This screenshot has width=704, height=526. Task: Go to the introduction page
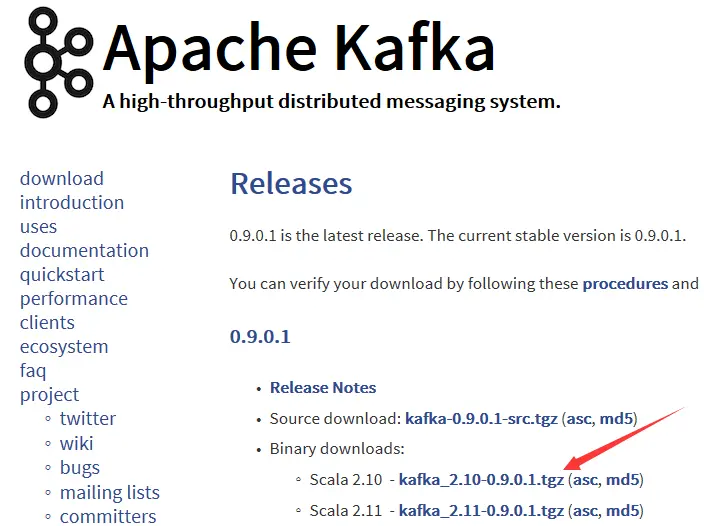[72, 203]
